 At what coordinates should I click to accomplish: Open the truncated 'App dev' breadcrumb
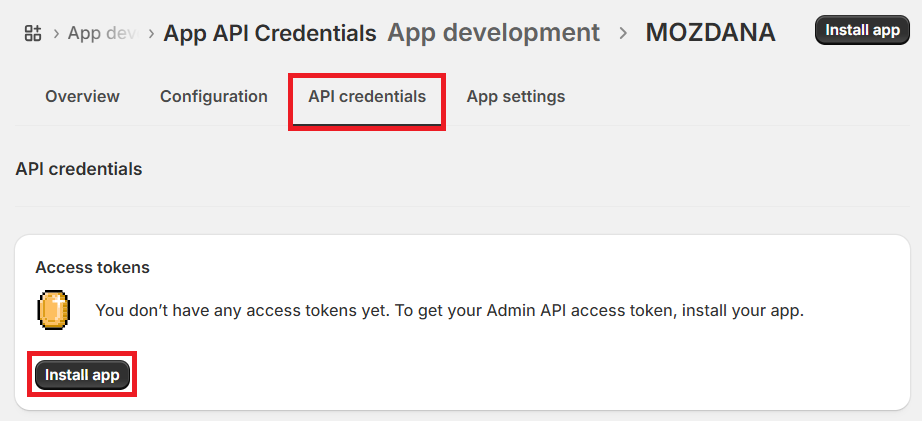(100, 33)
